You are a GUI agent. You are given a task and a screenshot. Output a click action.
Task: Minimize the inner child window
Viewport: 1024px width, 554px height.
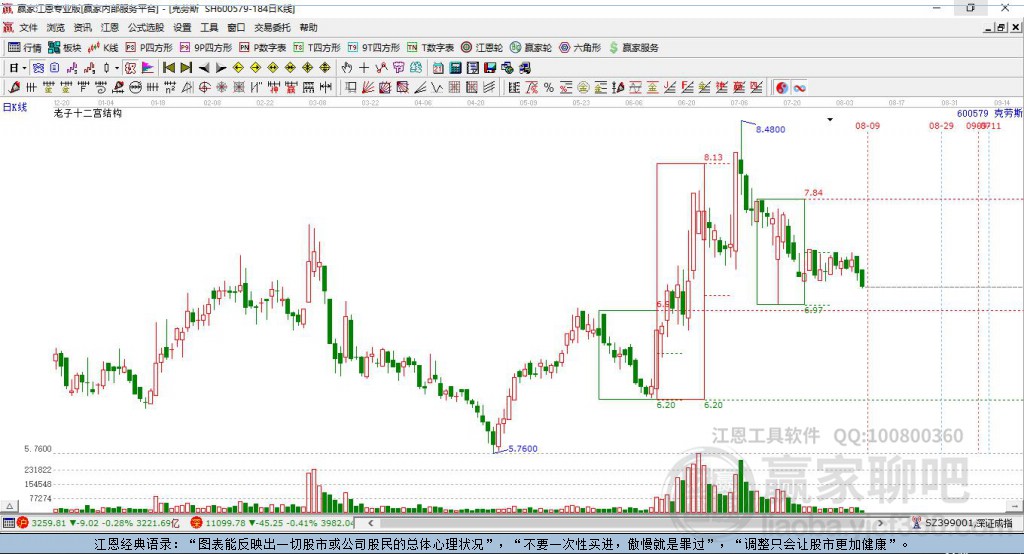point(989,27)
